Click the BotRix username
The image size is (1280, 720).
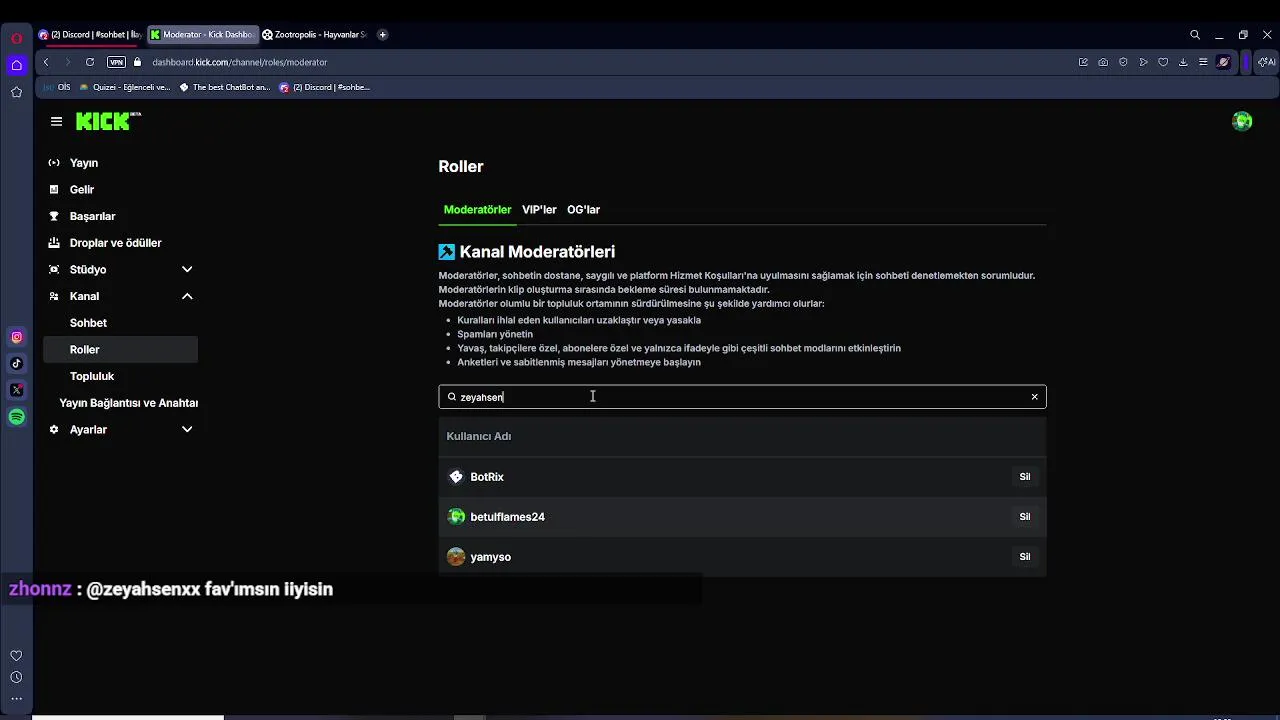click(x=487, y=477)
